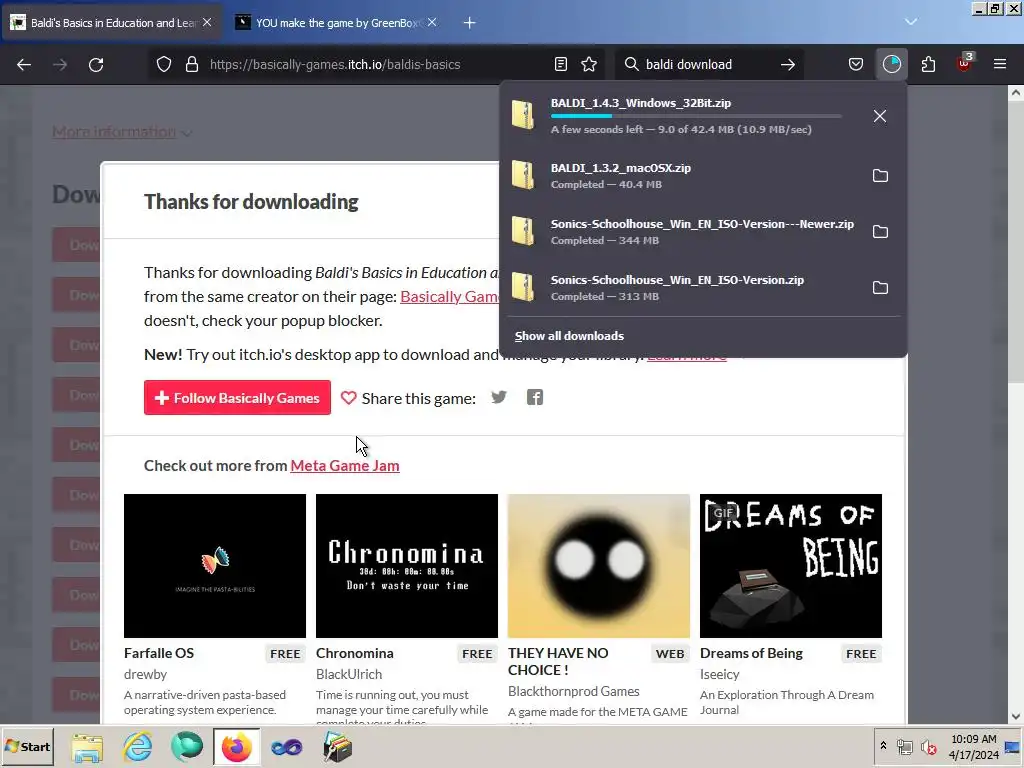Go back with the browser back arrow
Viewport: 1024px width, 768px height.
[24, 65]
